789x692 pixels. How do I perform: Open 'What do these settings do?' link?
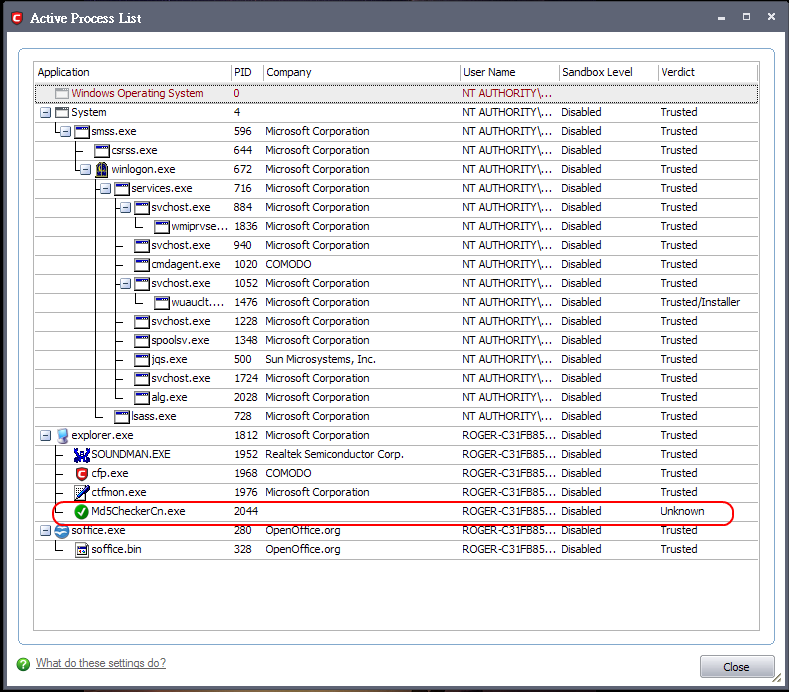point(101,663)
